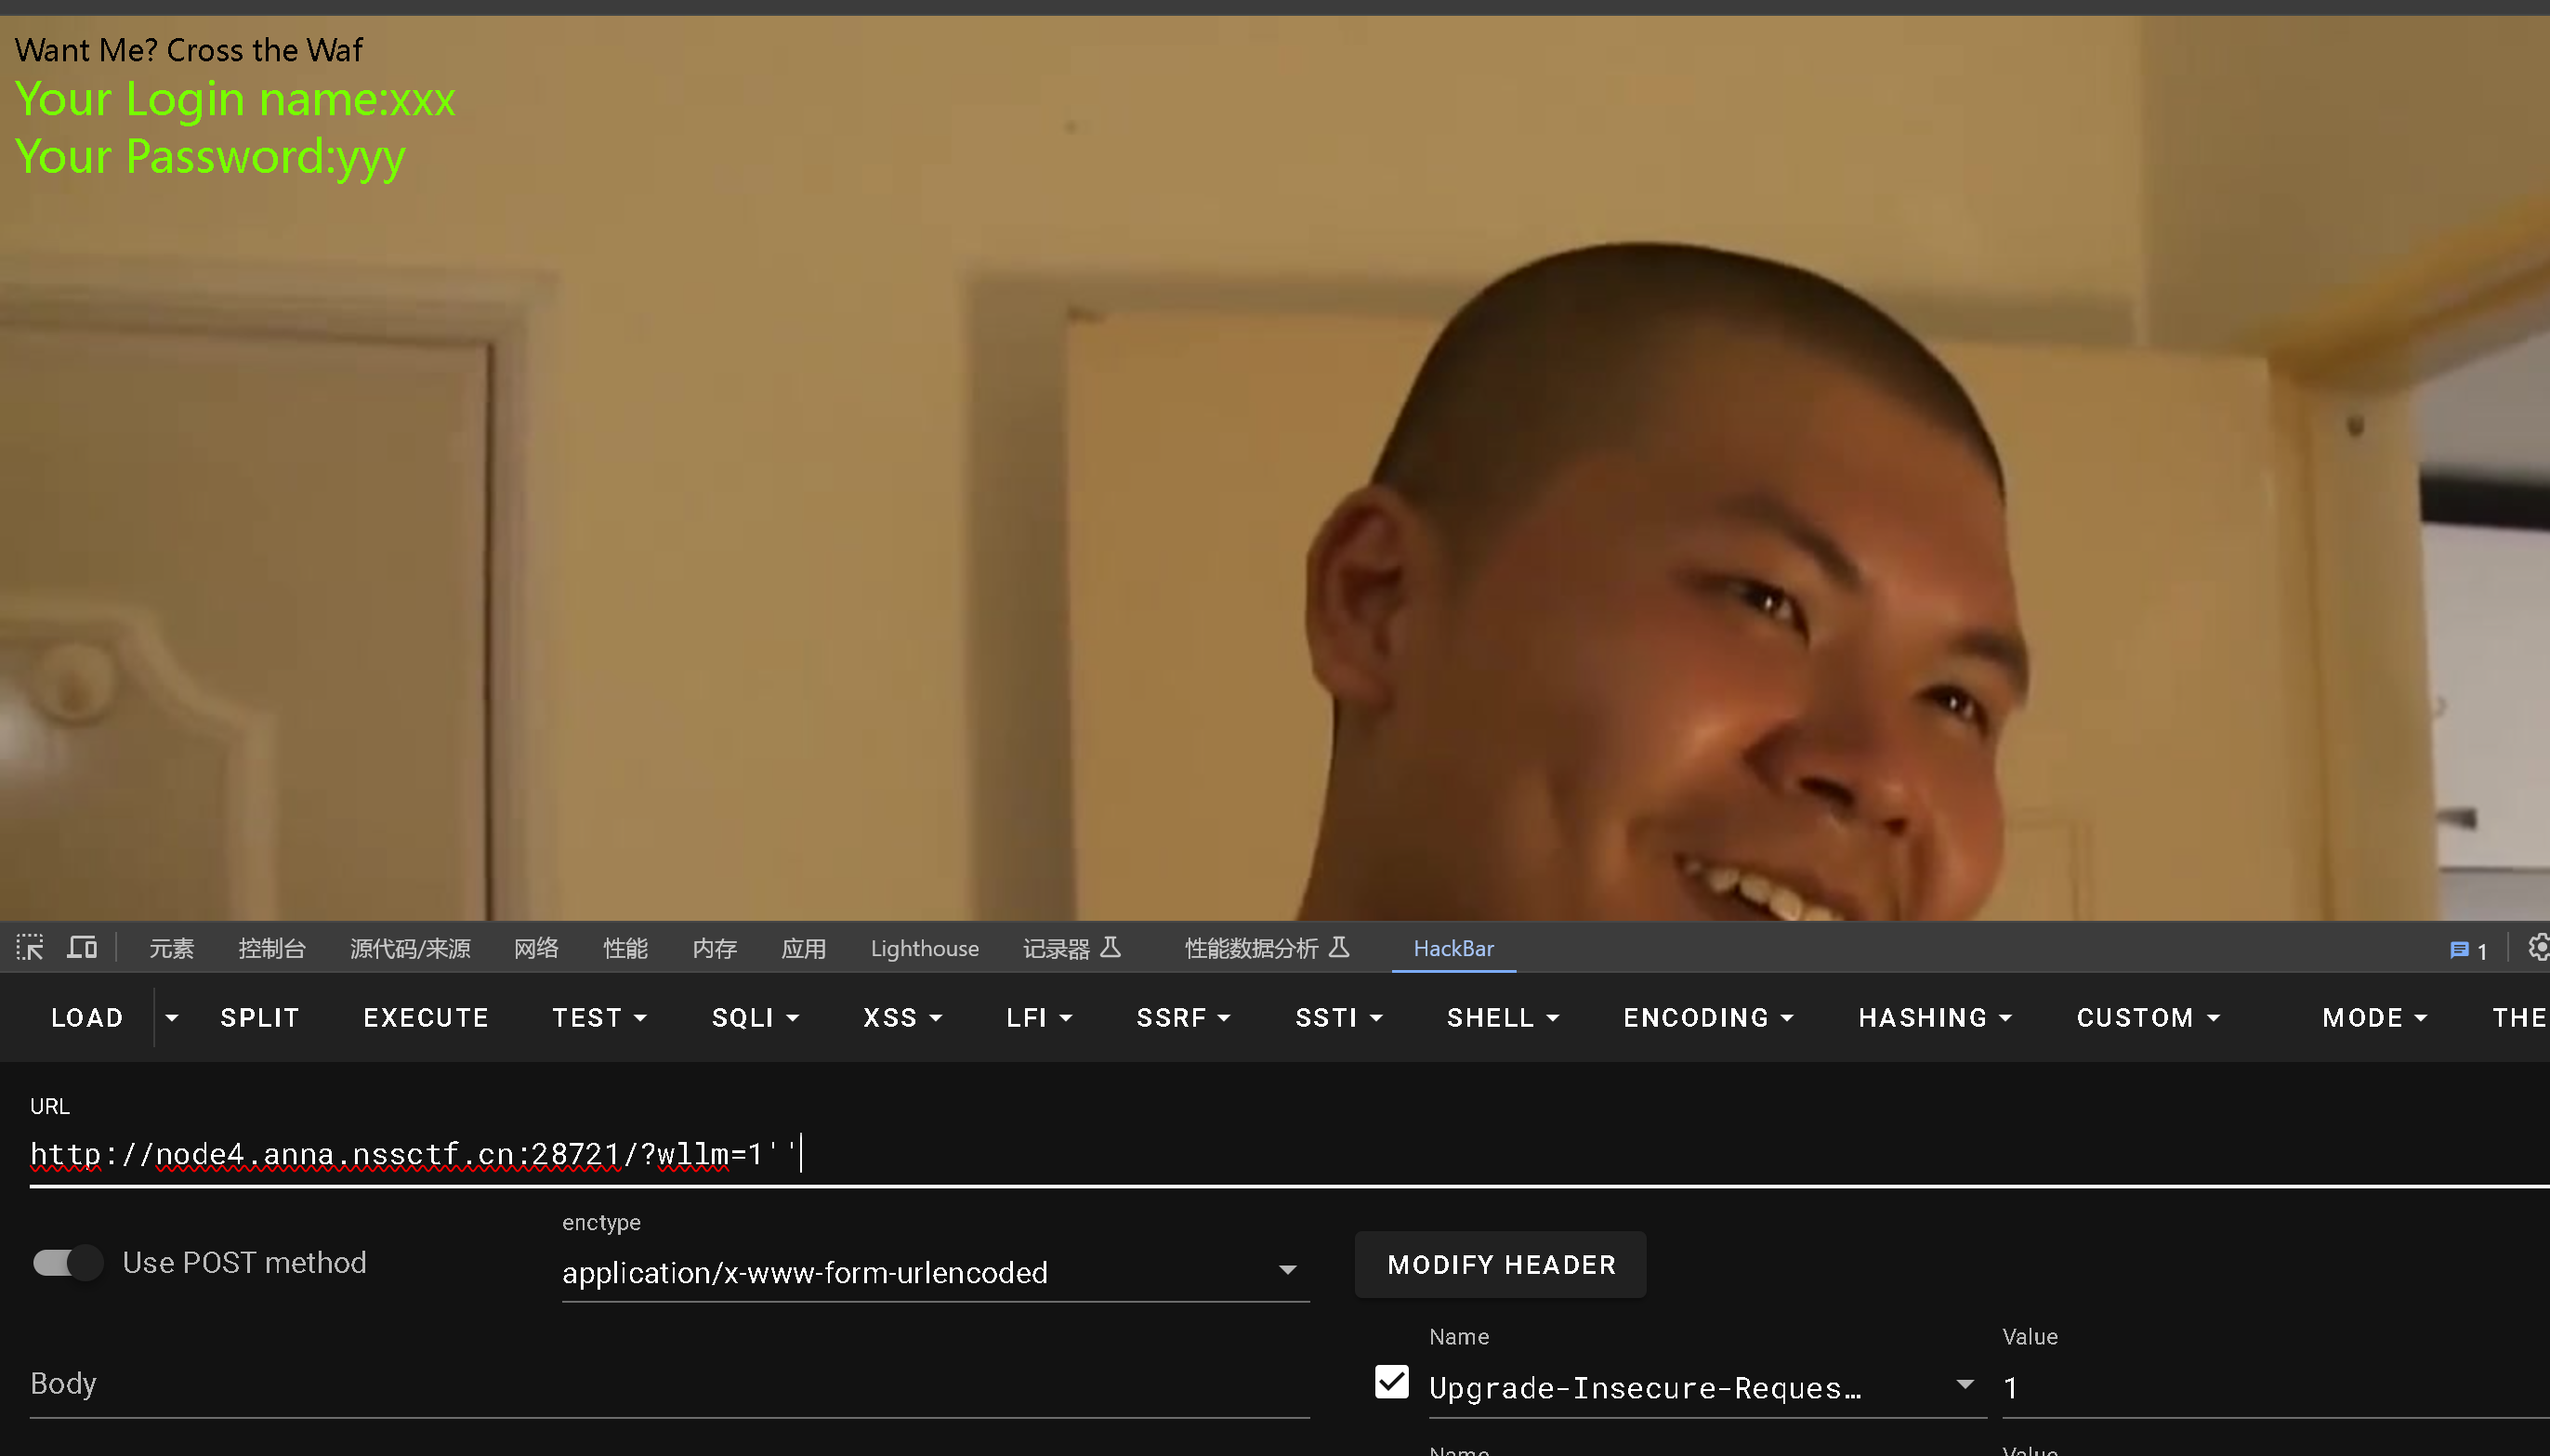This screenshot has height=1456, width=2550.
Task: Open the ENCODING menu
Action: [1707, 1018]
